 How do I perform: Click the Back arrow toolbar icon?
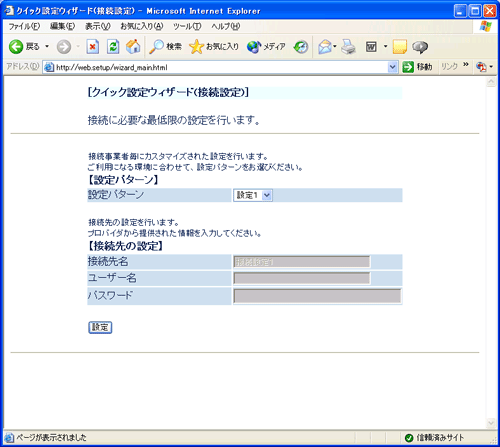point(16,47)
